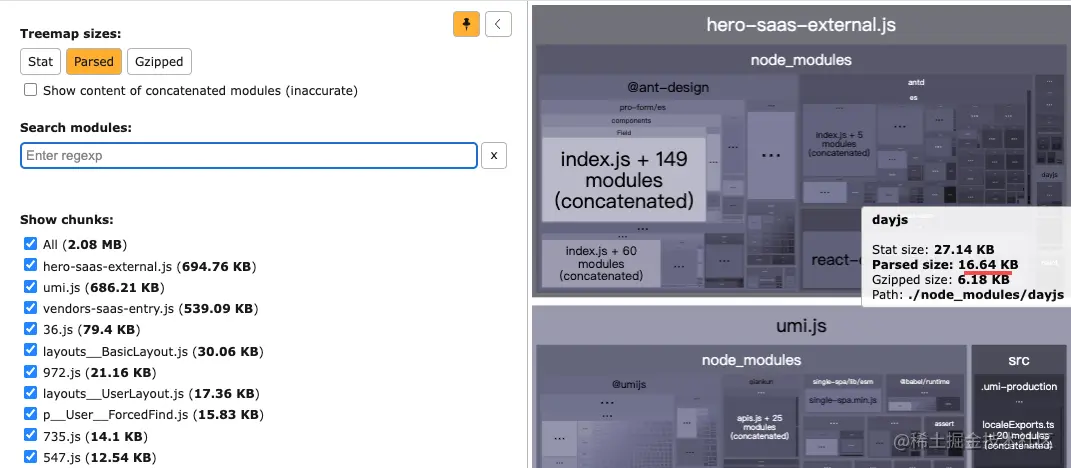This screenshot has width=1071, height=468.
Task: Enable Show content of concatenated modules
Action: [x=30, y=90]
